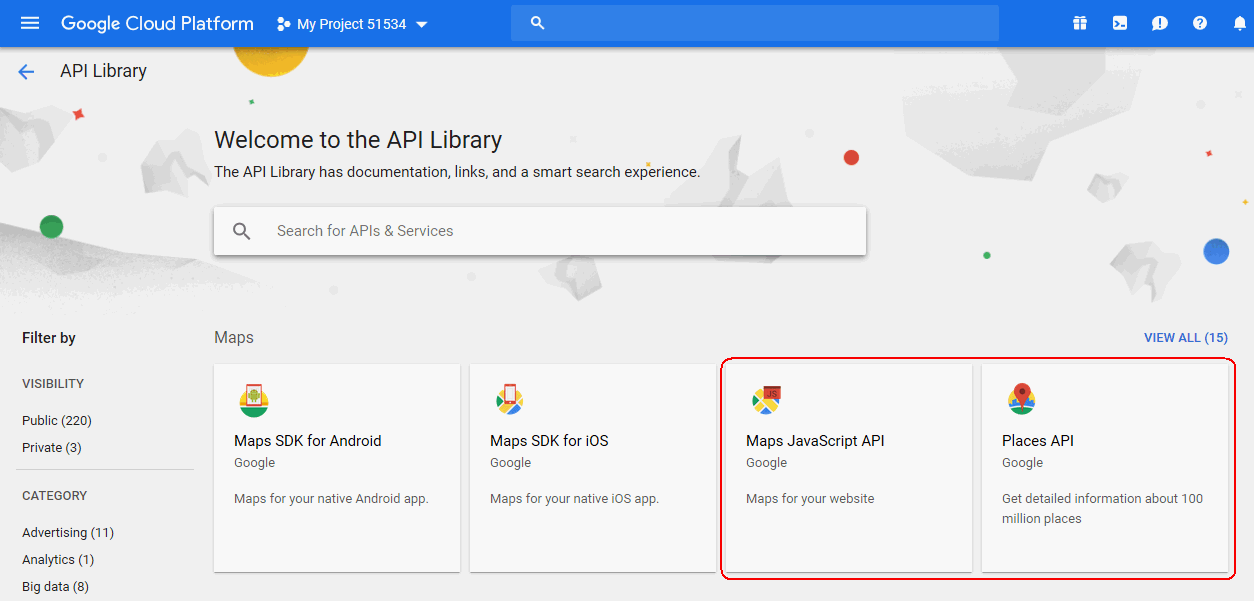The image size is (1254, 601).
Task: Filter by Public visibility
Action: point(57,421)
